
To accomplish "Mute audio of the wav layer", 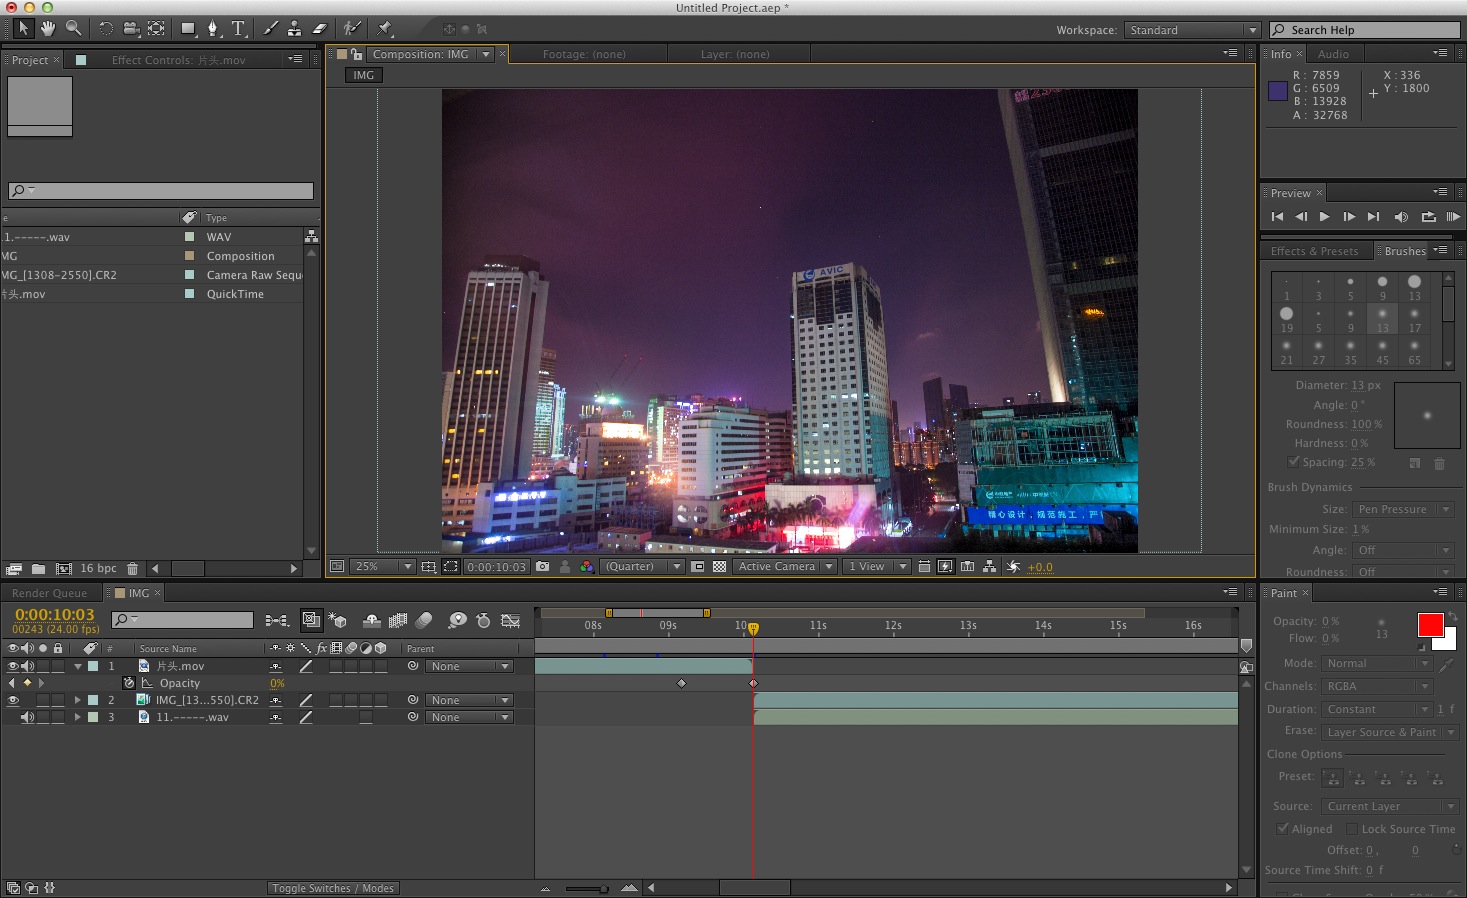I will coord(27,717).
